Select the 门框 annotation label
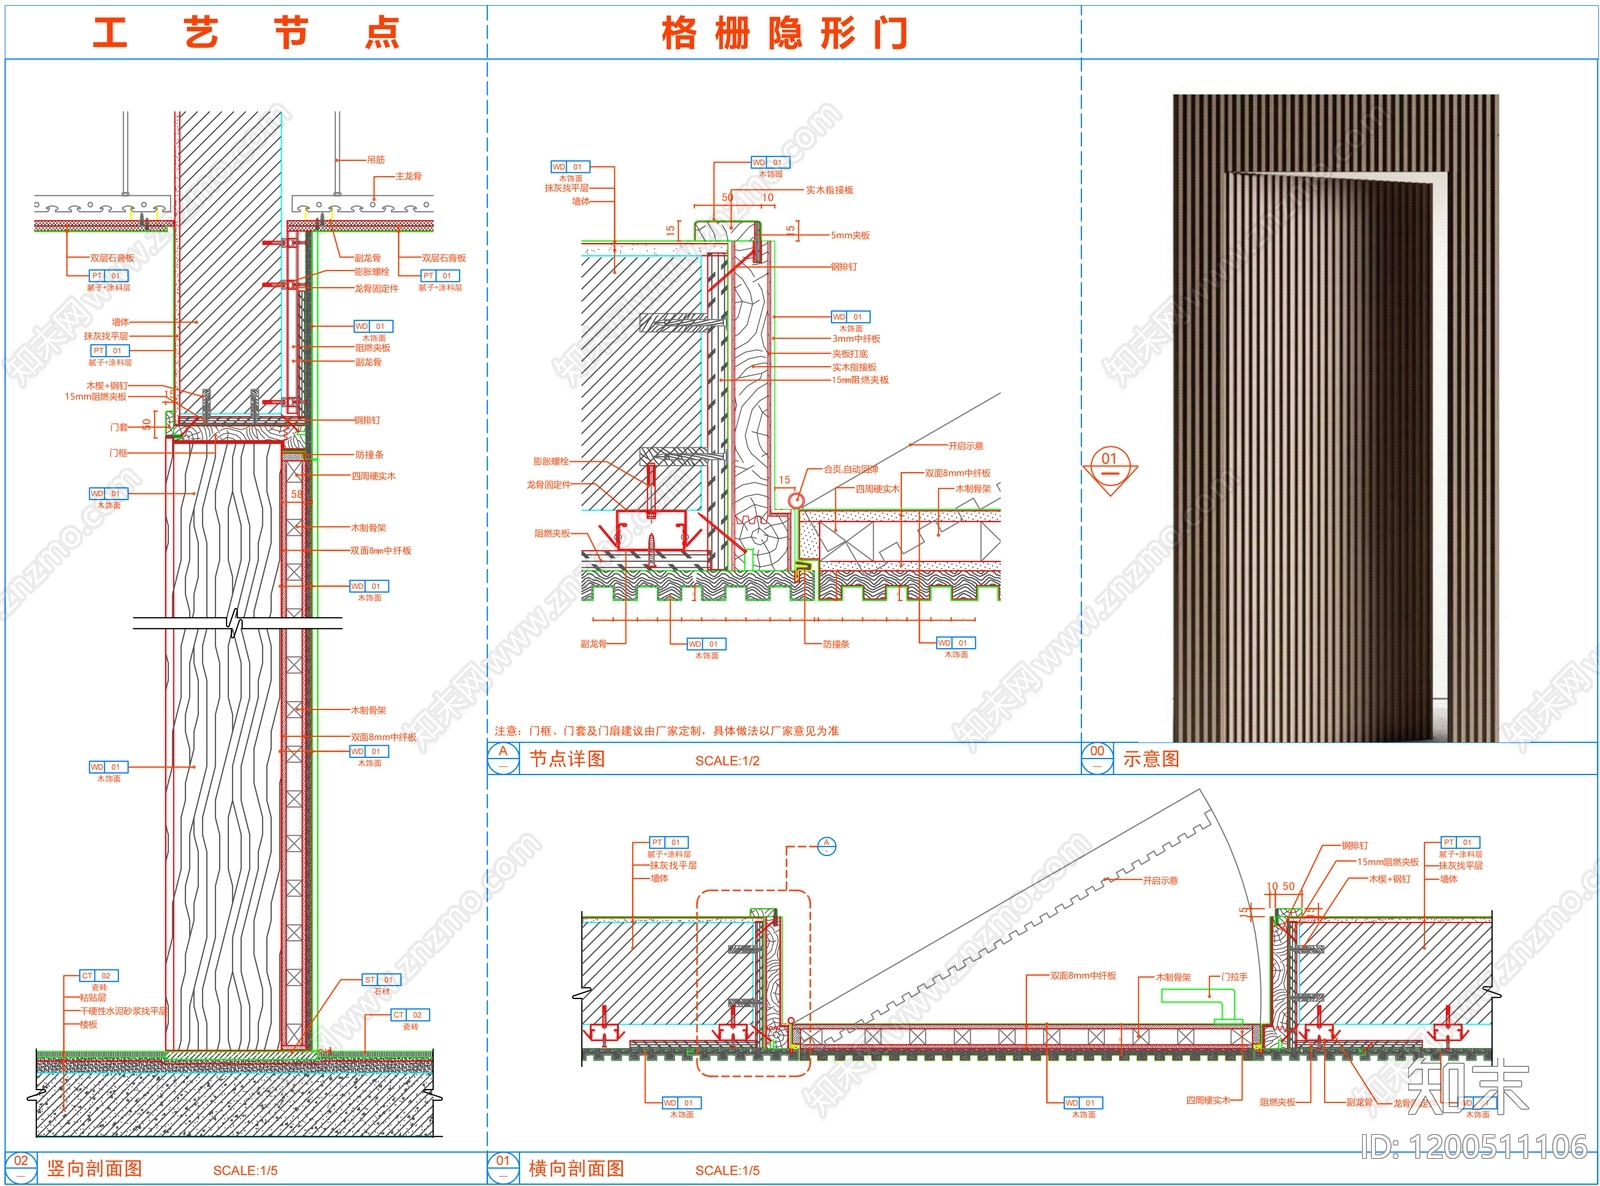 119,453
